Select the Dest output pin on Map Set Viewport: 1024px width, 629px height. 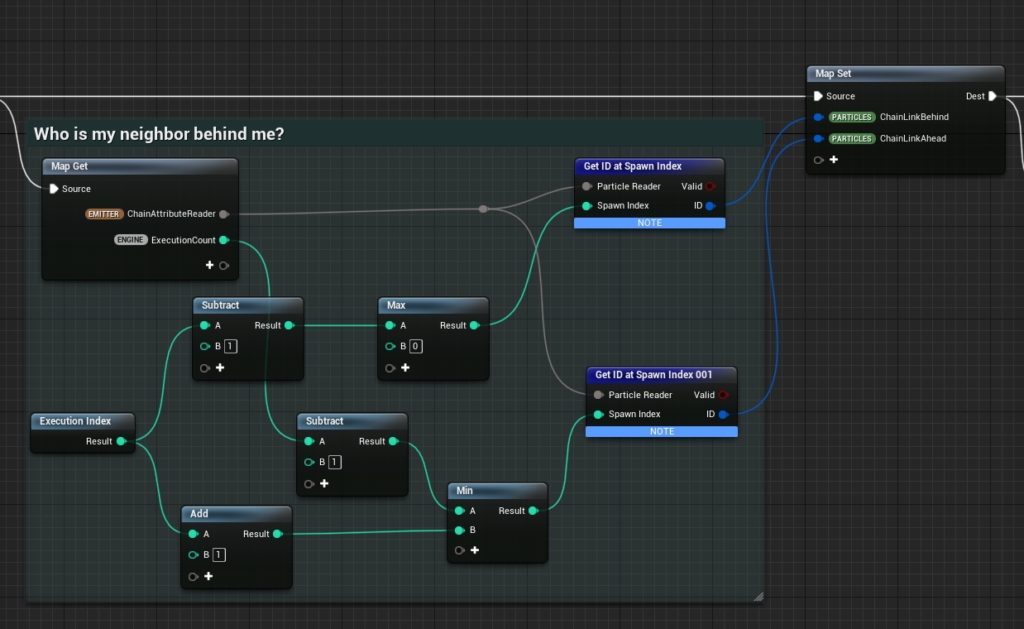click(993, 96)
